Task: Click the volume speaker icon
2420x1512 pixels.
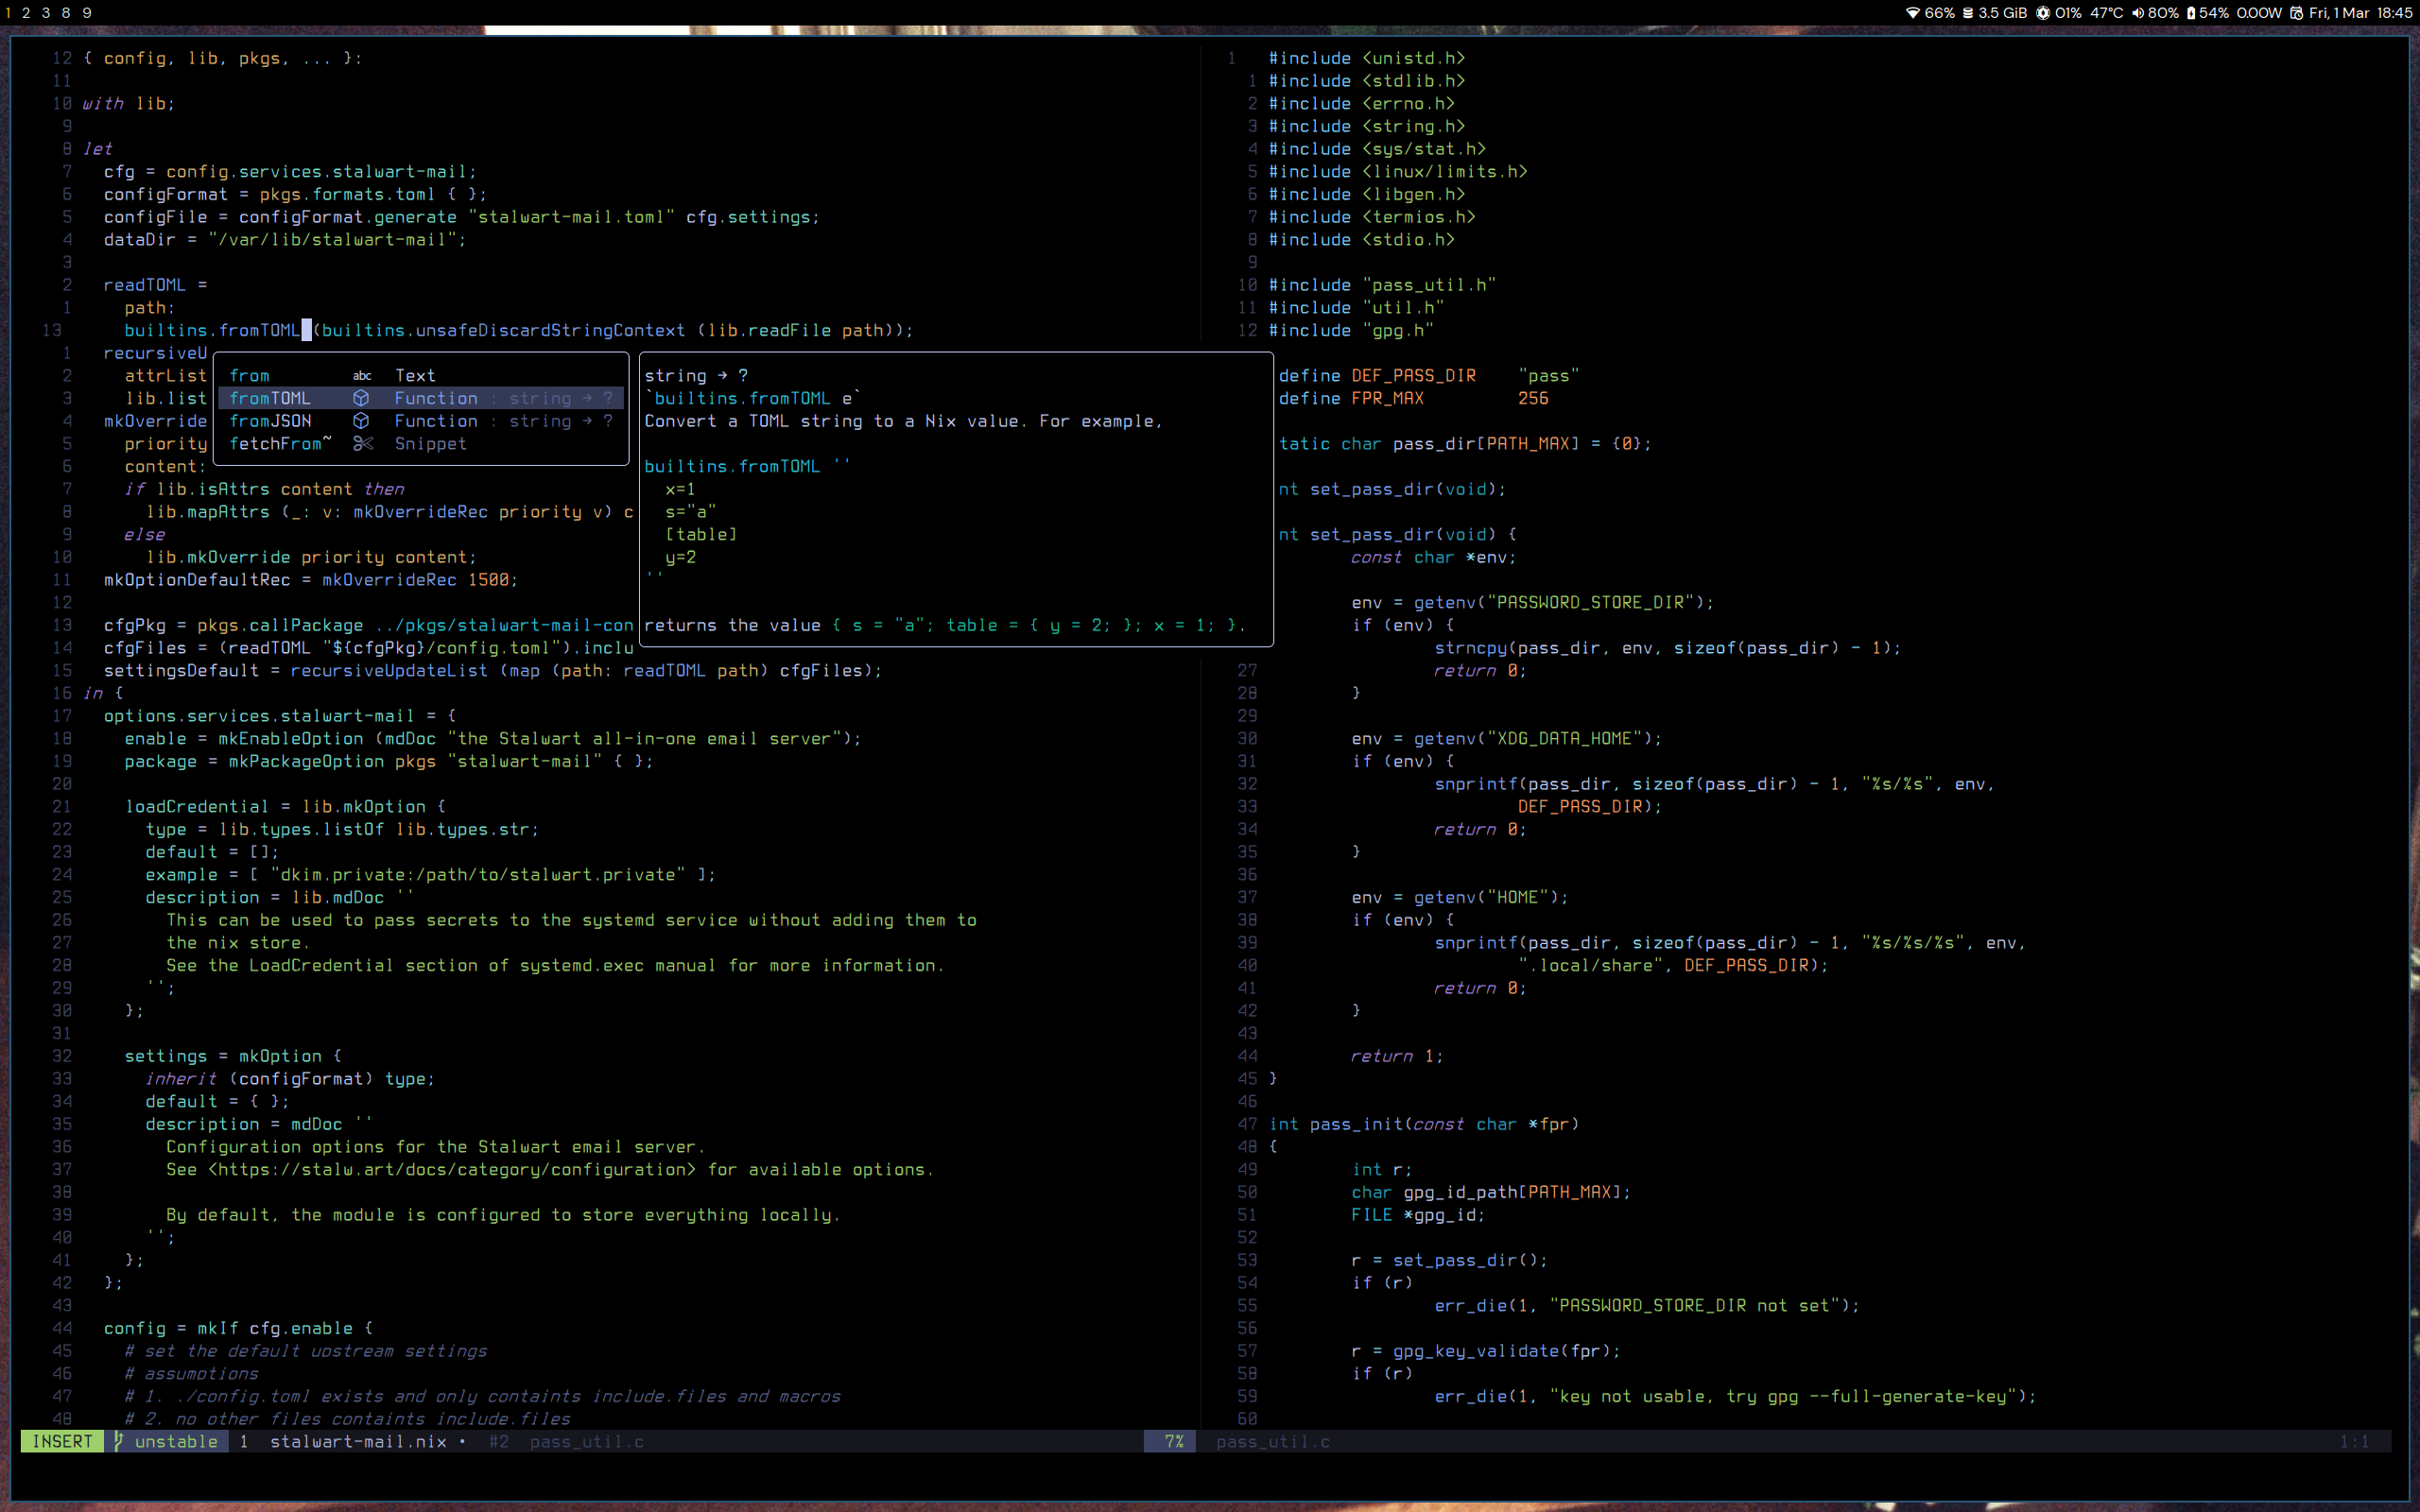Action: click(2137, 13)
